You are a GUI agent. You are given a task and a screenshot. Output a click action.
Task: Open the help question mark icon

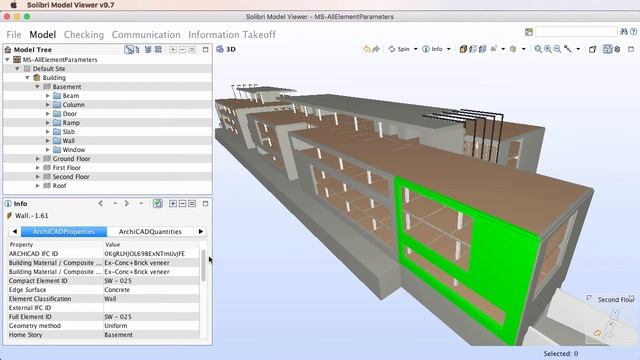[x=633, y=31]
